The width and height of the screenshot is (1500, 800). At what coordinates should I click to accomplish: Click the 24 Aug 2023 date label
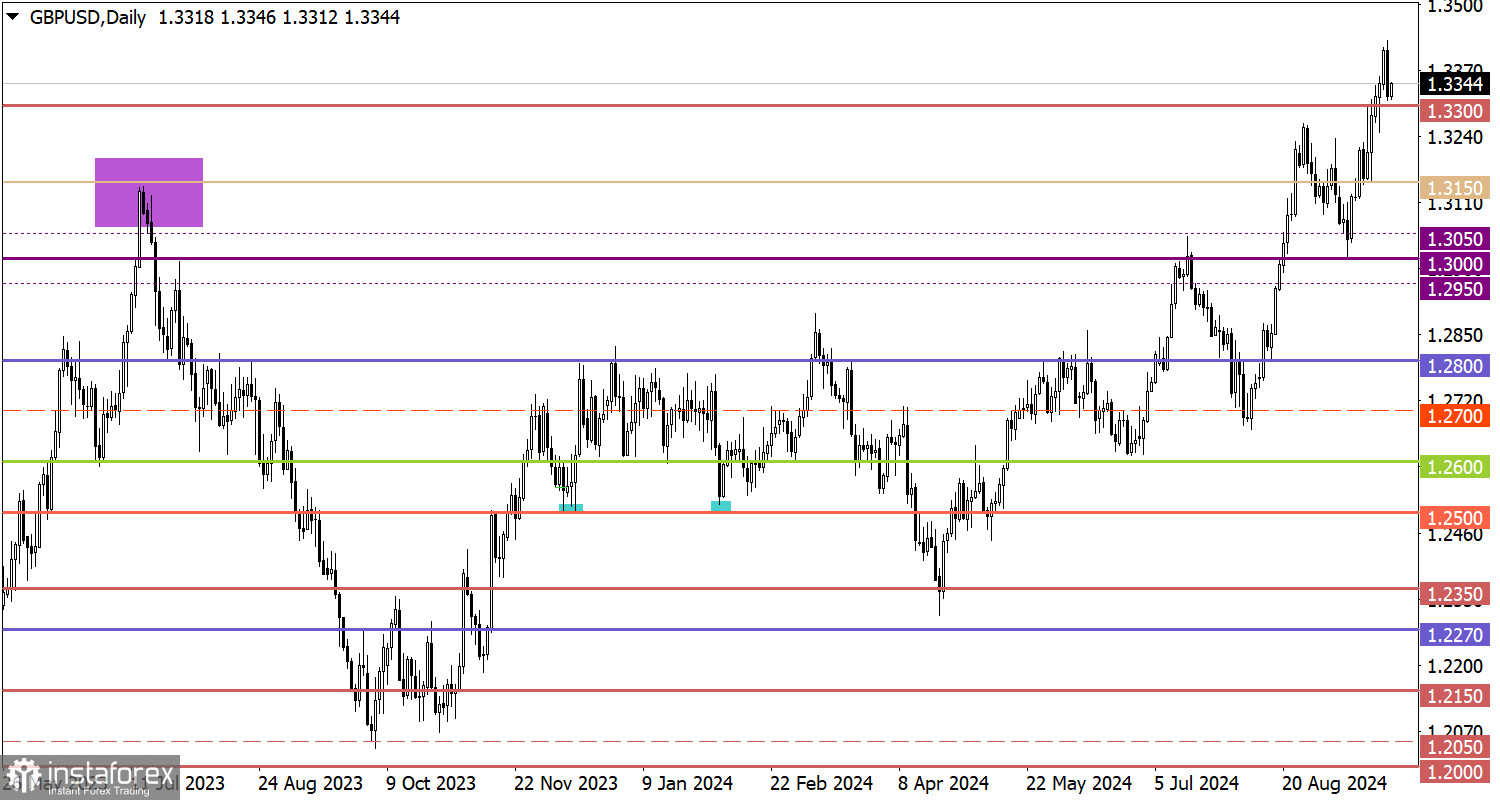(310, 782)
